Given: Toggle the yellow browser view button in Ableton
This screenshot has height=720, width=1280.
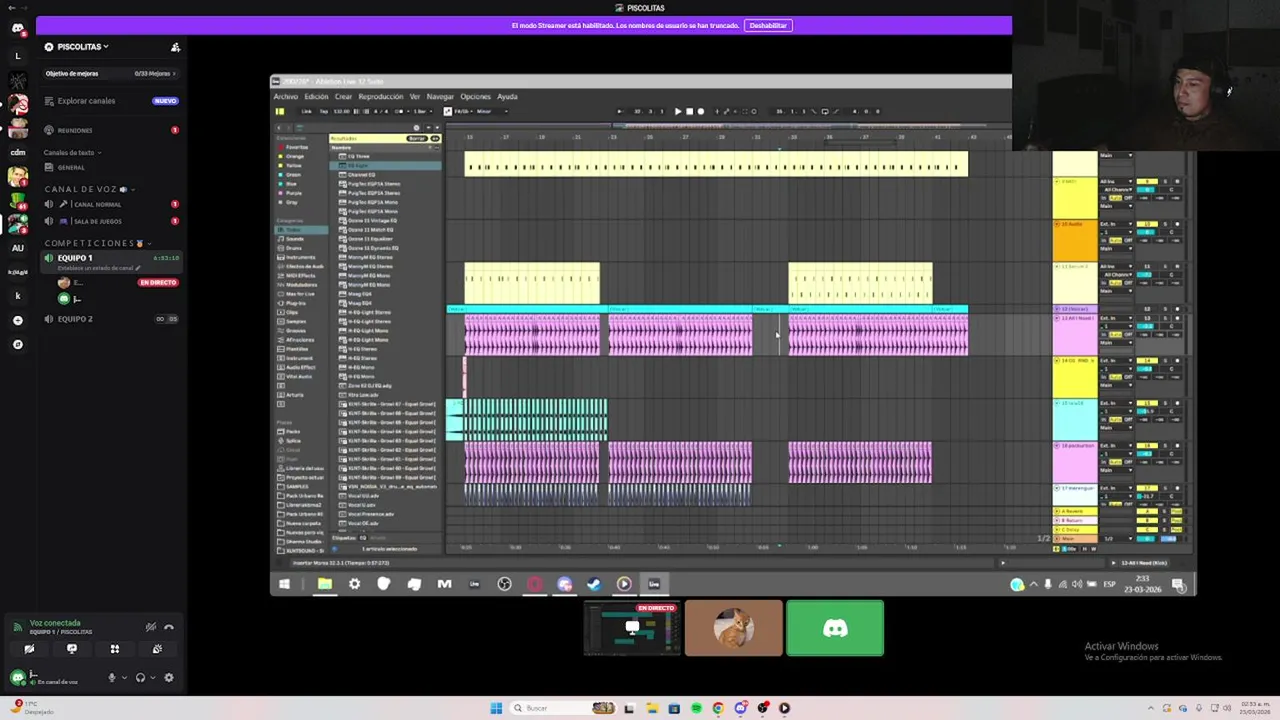Looking at the screenshot, I should pos(280,111).
